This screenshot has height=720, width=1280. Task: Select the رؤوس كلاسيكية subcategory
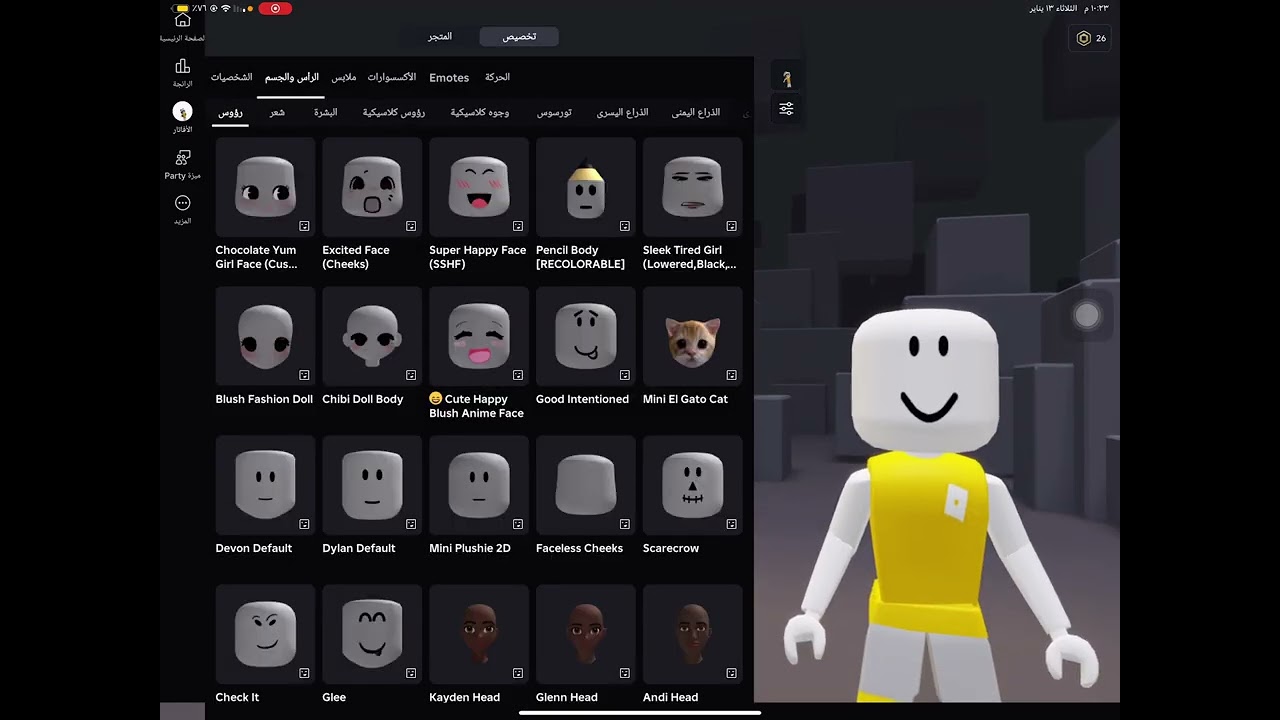(x=394, y=113)
